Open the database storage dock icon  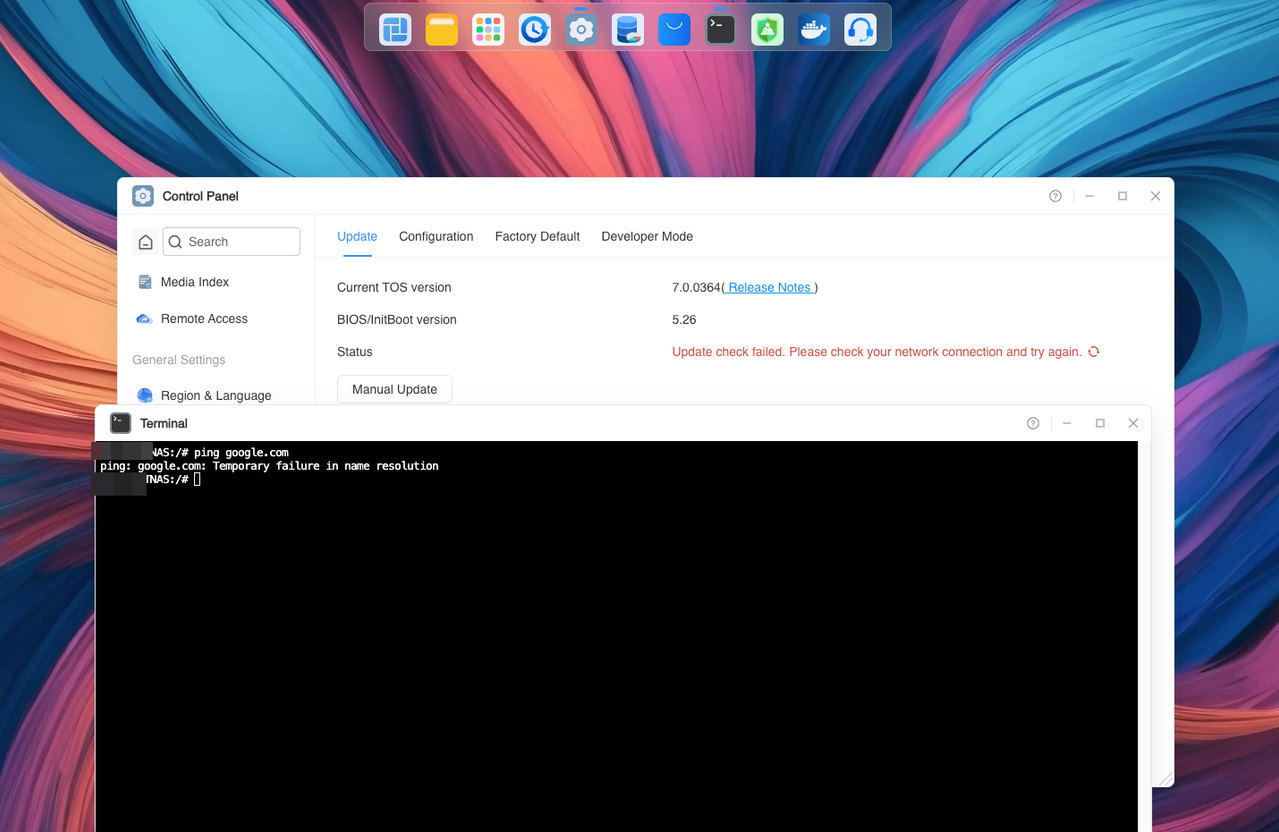coord(628,30)
